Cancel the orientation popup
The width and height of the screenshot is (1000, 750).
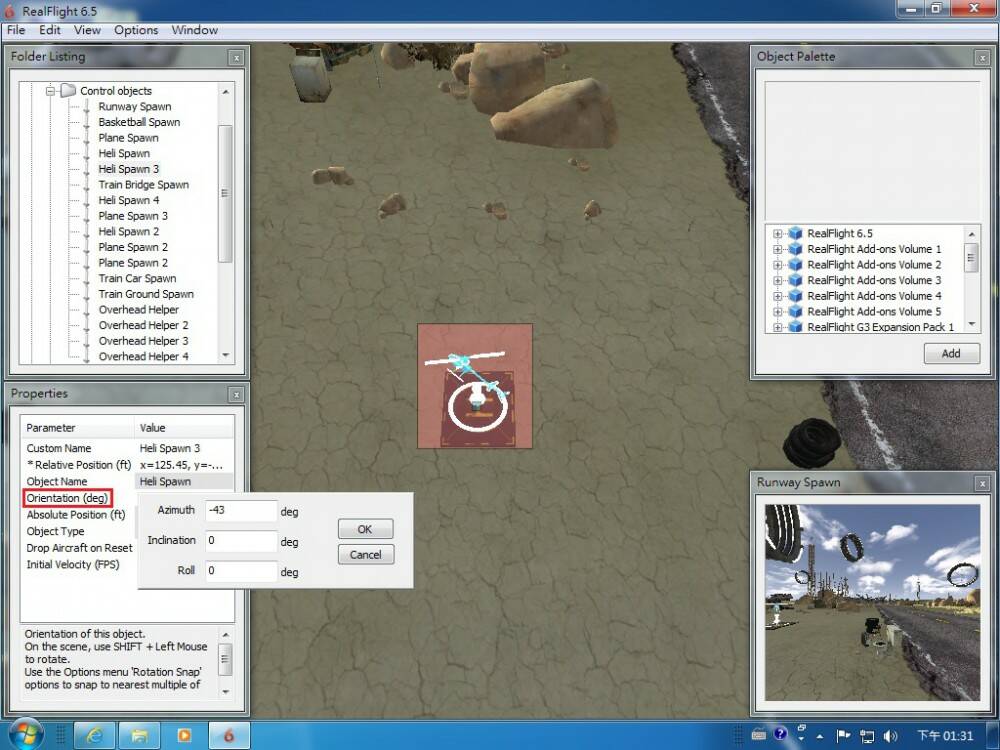tap(365, 555)
